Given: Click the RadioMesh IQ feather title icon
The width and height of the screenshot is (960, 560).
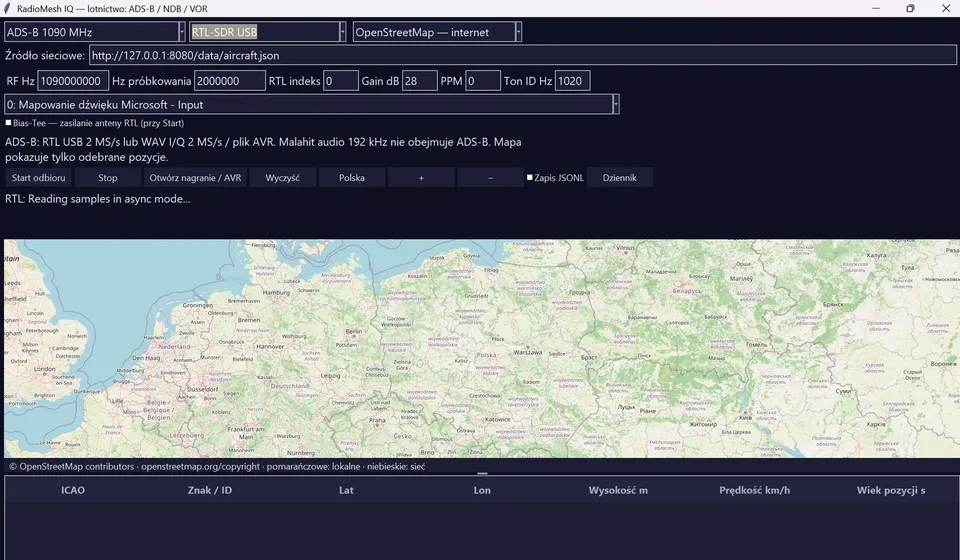Looking at the screenshot, I should pyautogui.click(x=7, y=9).
